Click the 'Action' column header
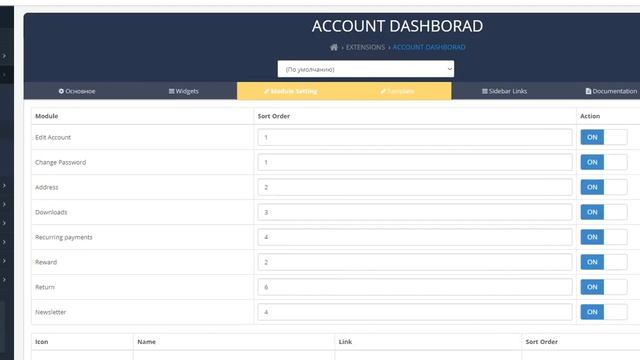Viewport: 640px width, 360px height. click(x=590, y=116)
